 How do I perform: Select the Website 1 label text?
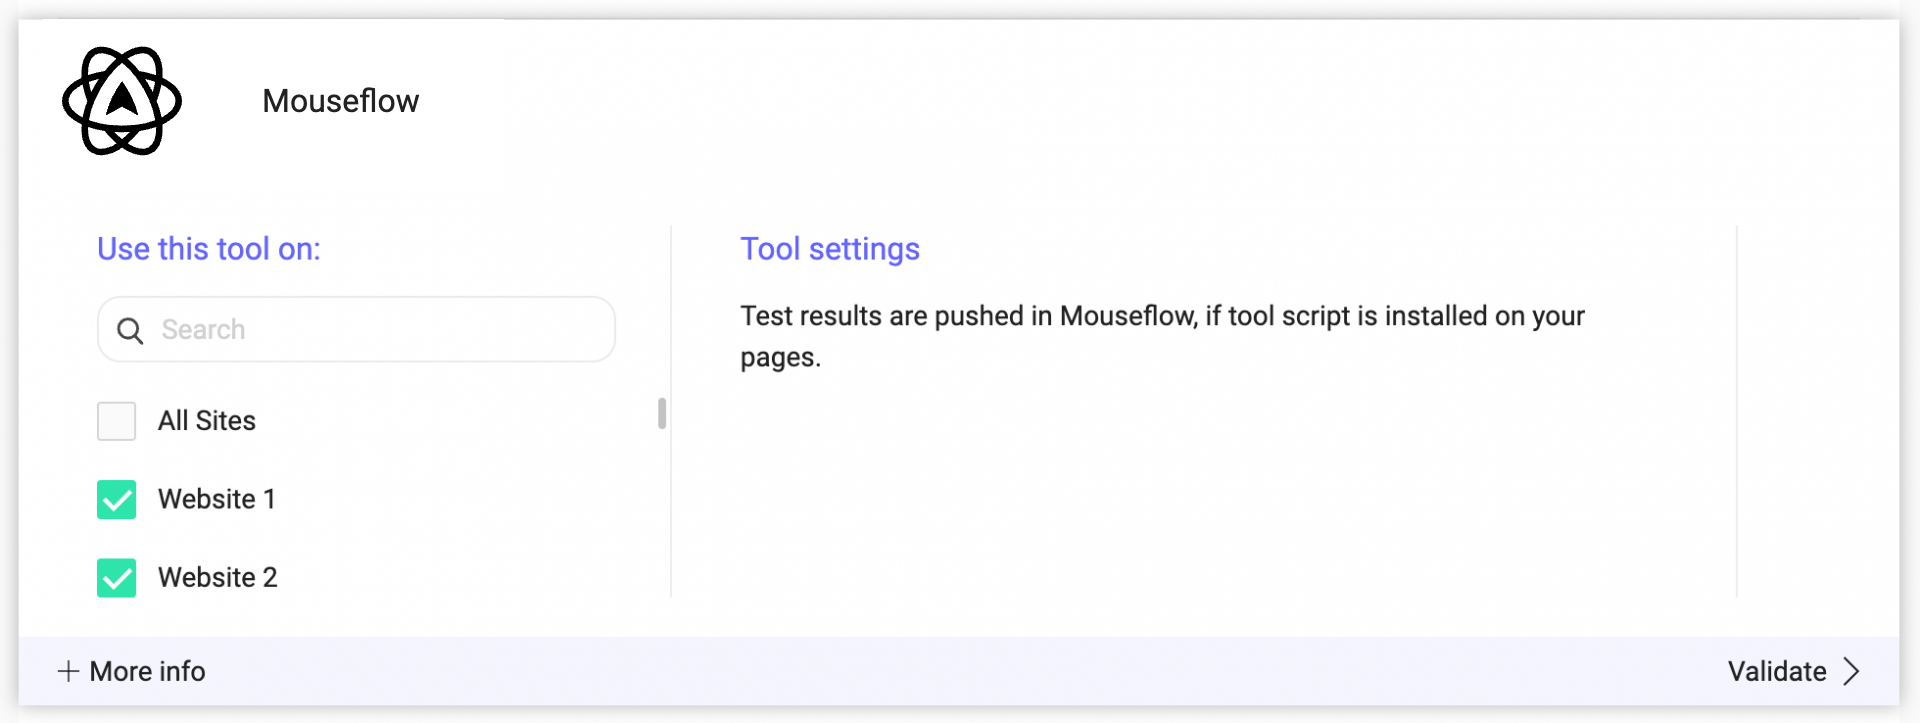coord(217,499)
